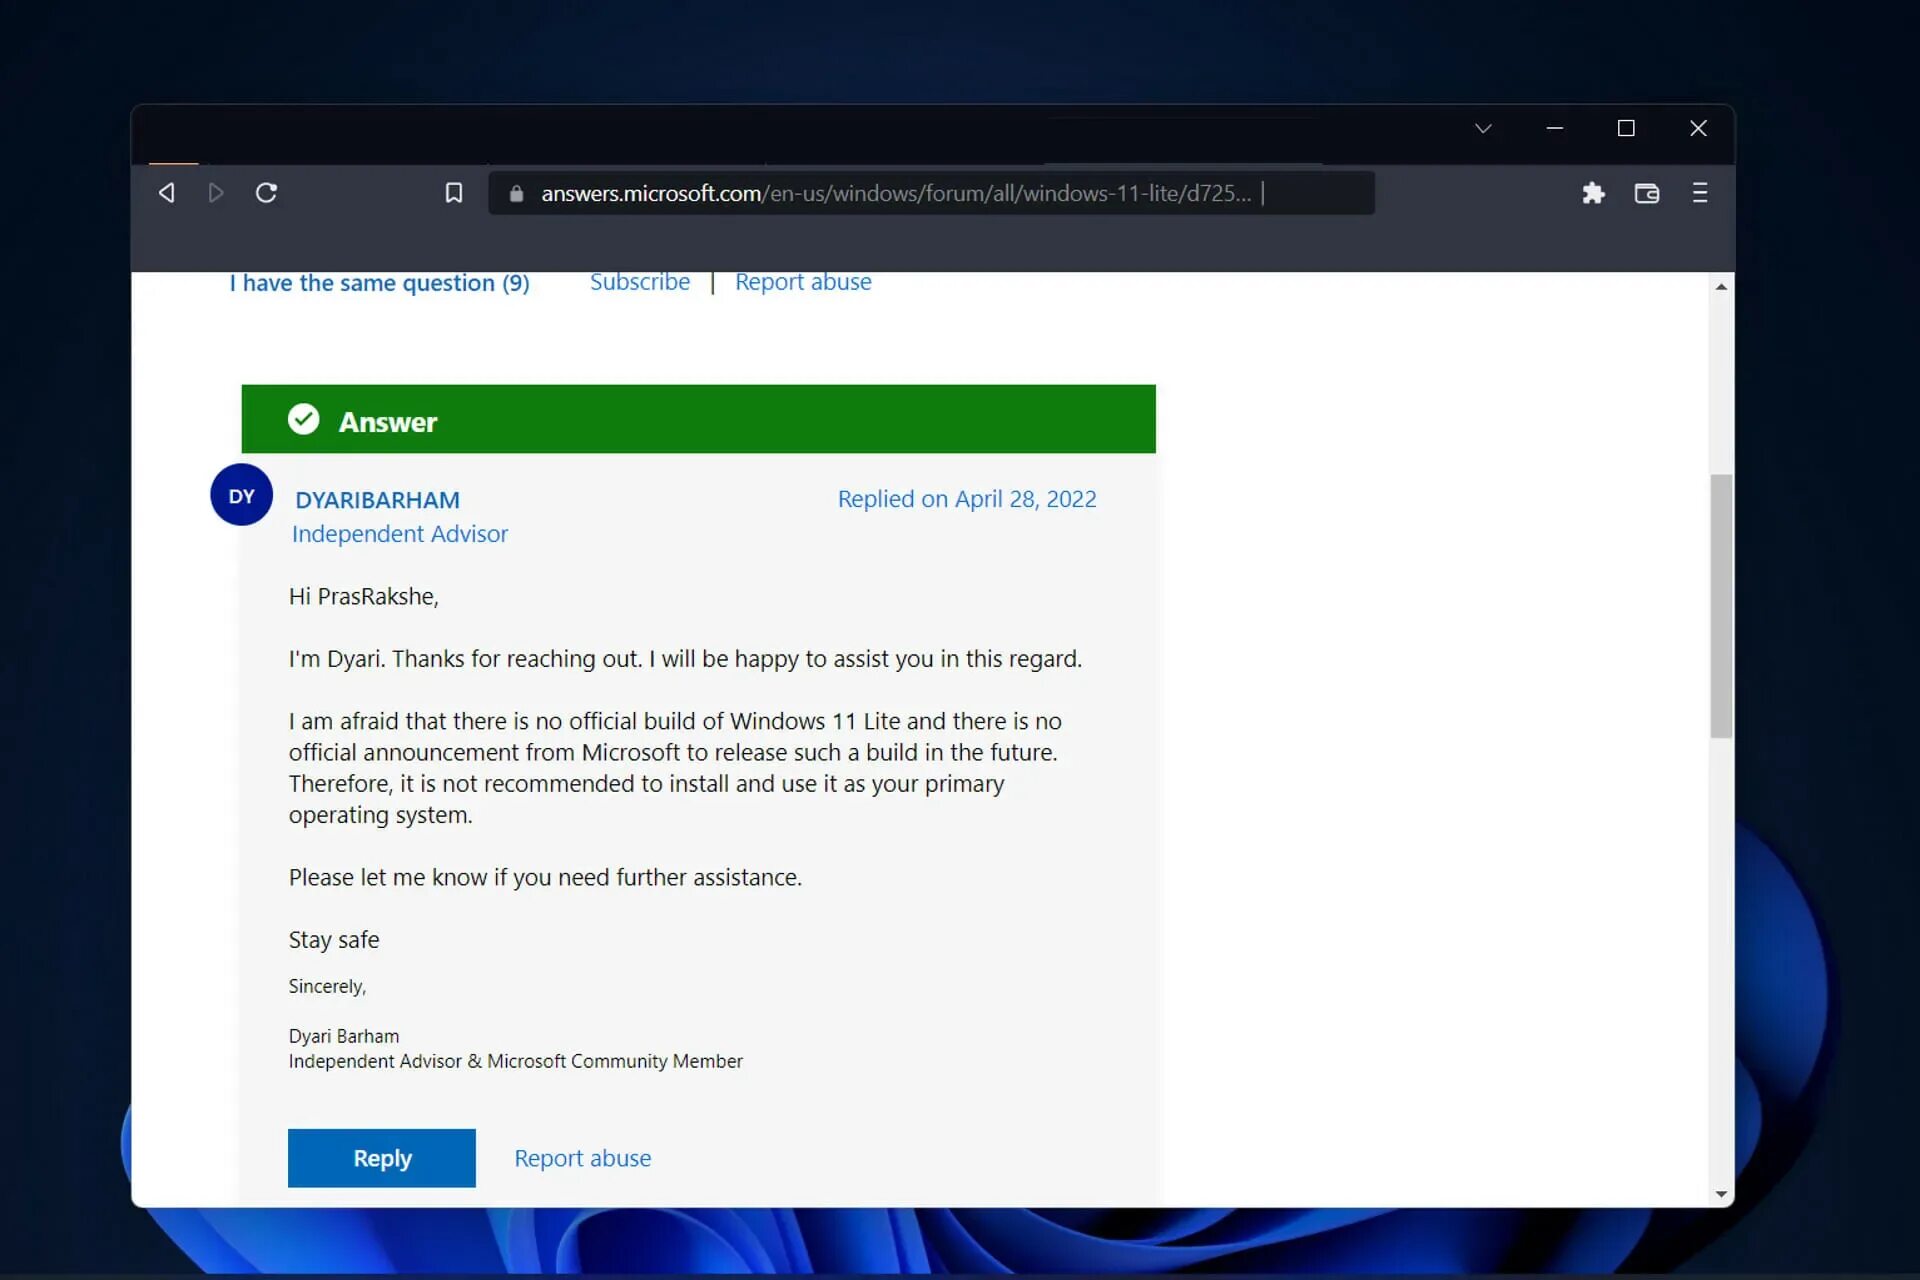Click the green Answer checkmark icon
Image resolution: width=1920 pixels, height=1280 pixels.
tap(304, 419)
